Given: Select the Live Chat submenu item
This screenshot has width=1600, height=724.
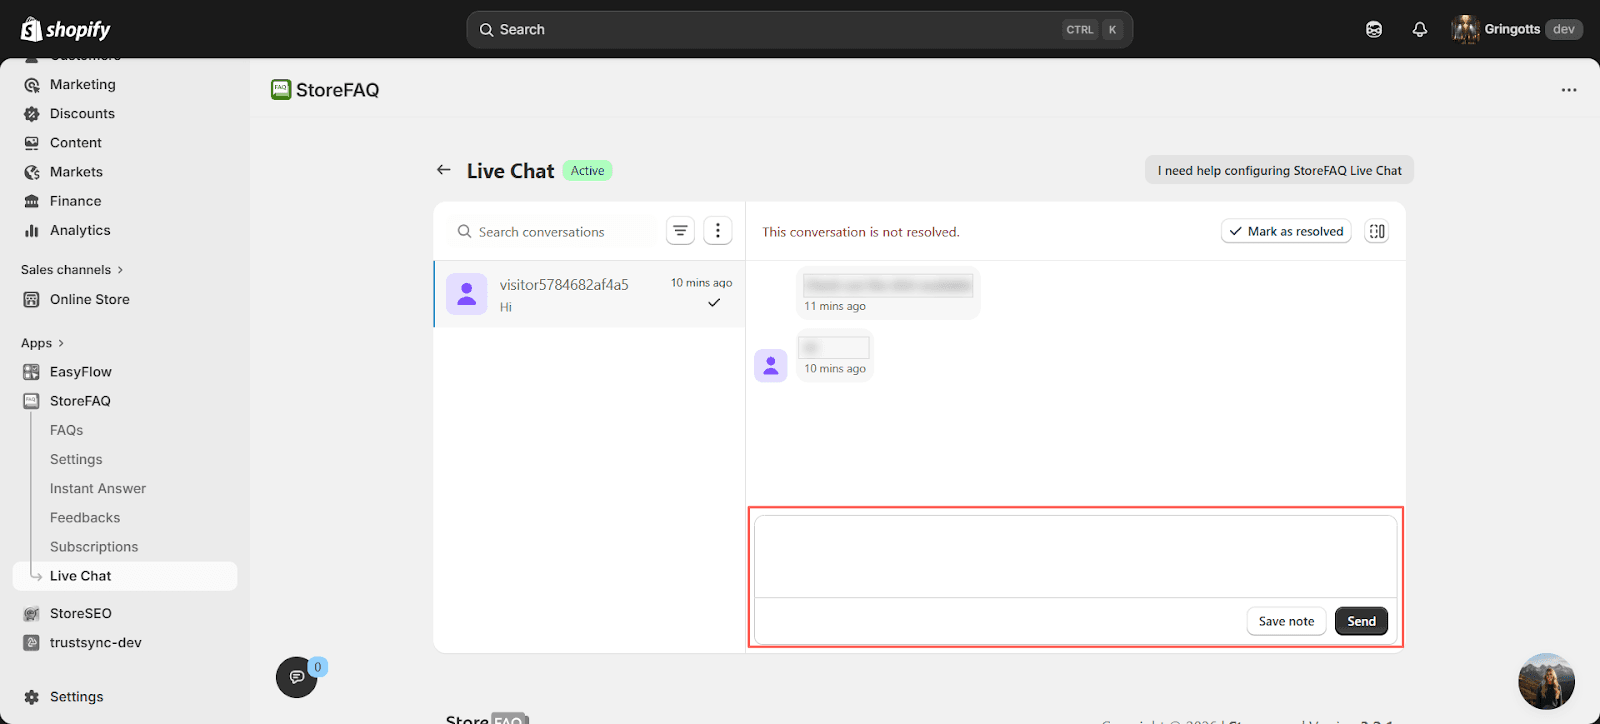Looking at the screenshot, I should click(125, 576).
